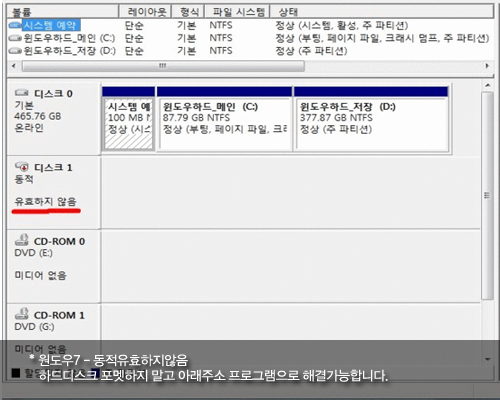Sort by the 파일 시스템 column header
This screenshot has width=500, height=400.
pyautogui.click(x=237, y=12)
